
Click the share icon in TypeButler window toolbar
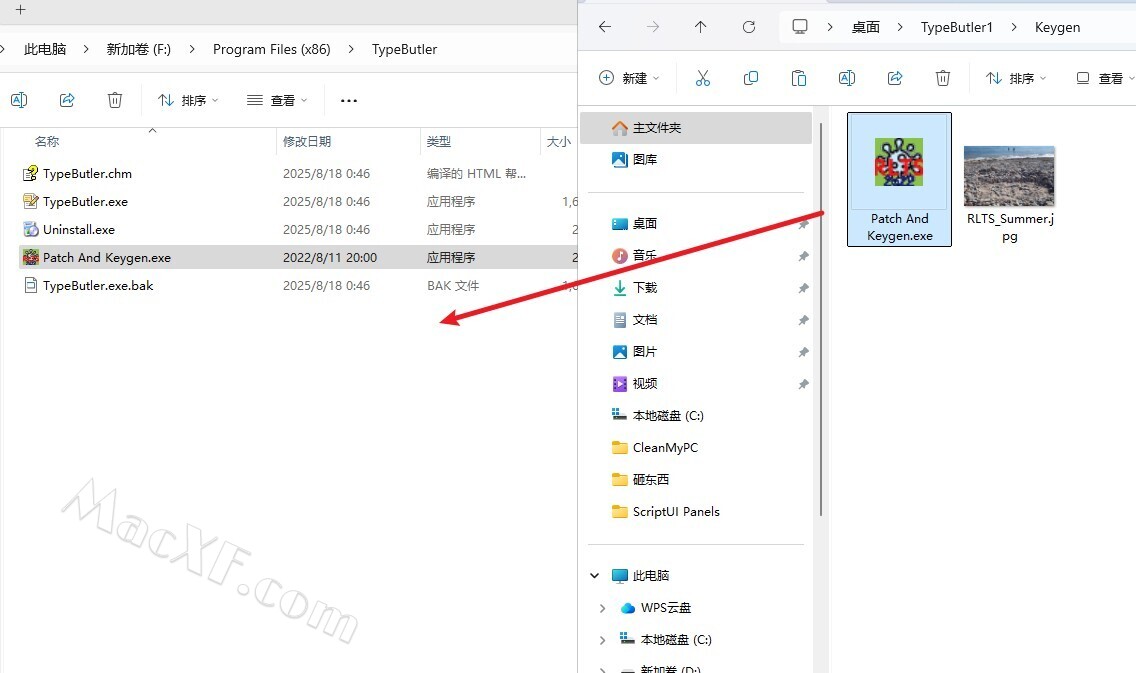click(x=67, y=100)
